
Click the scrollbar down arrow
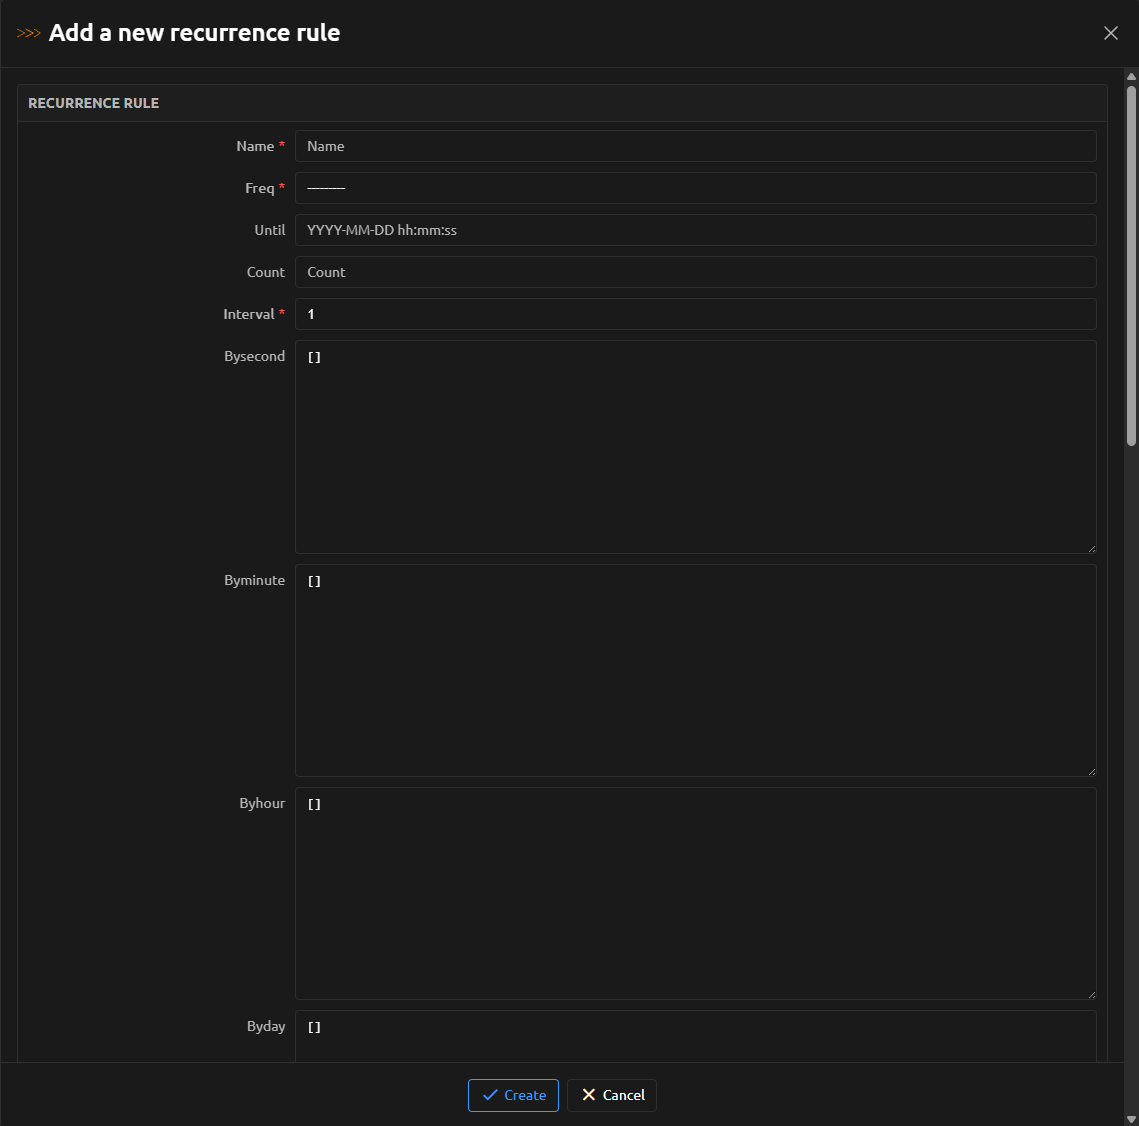1131,1119
